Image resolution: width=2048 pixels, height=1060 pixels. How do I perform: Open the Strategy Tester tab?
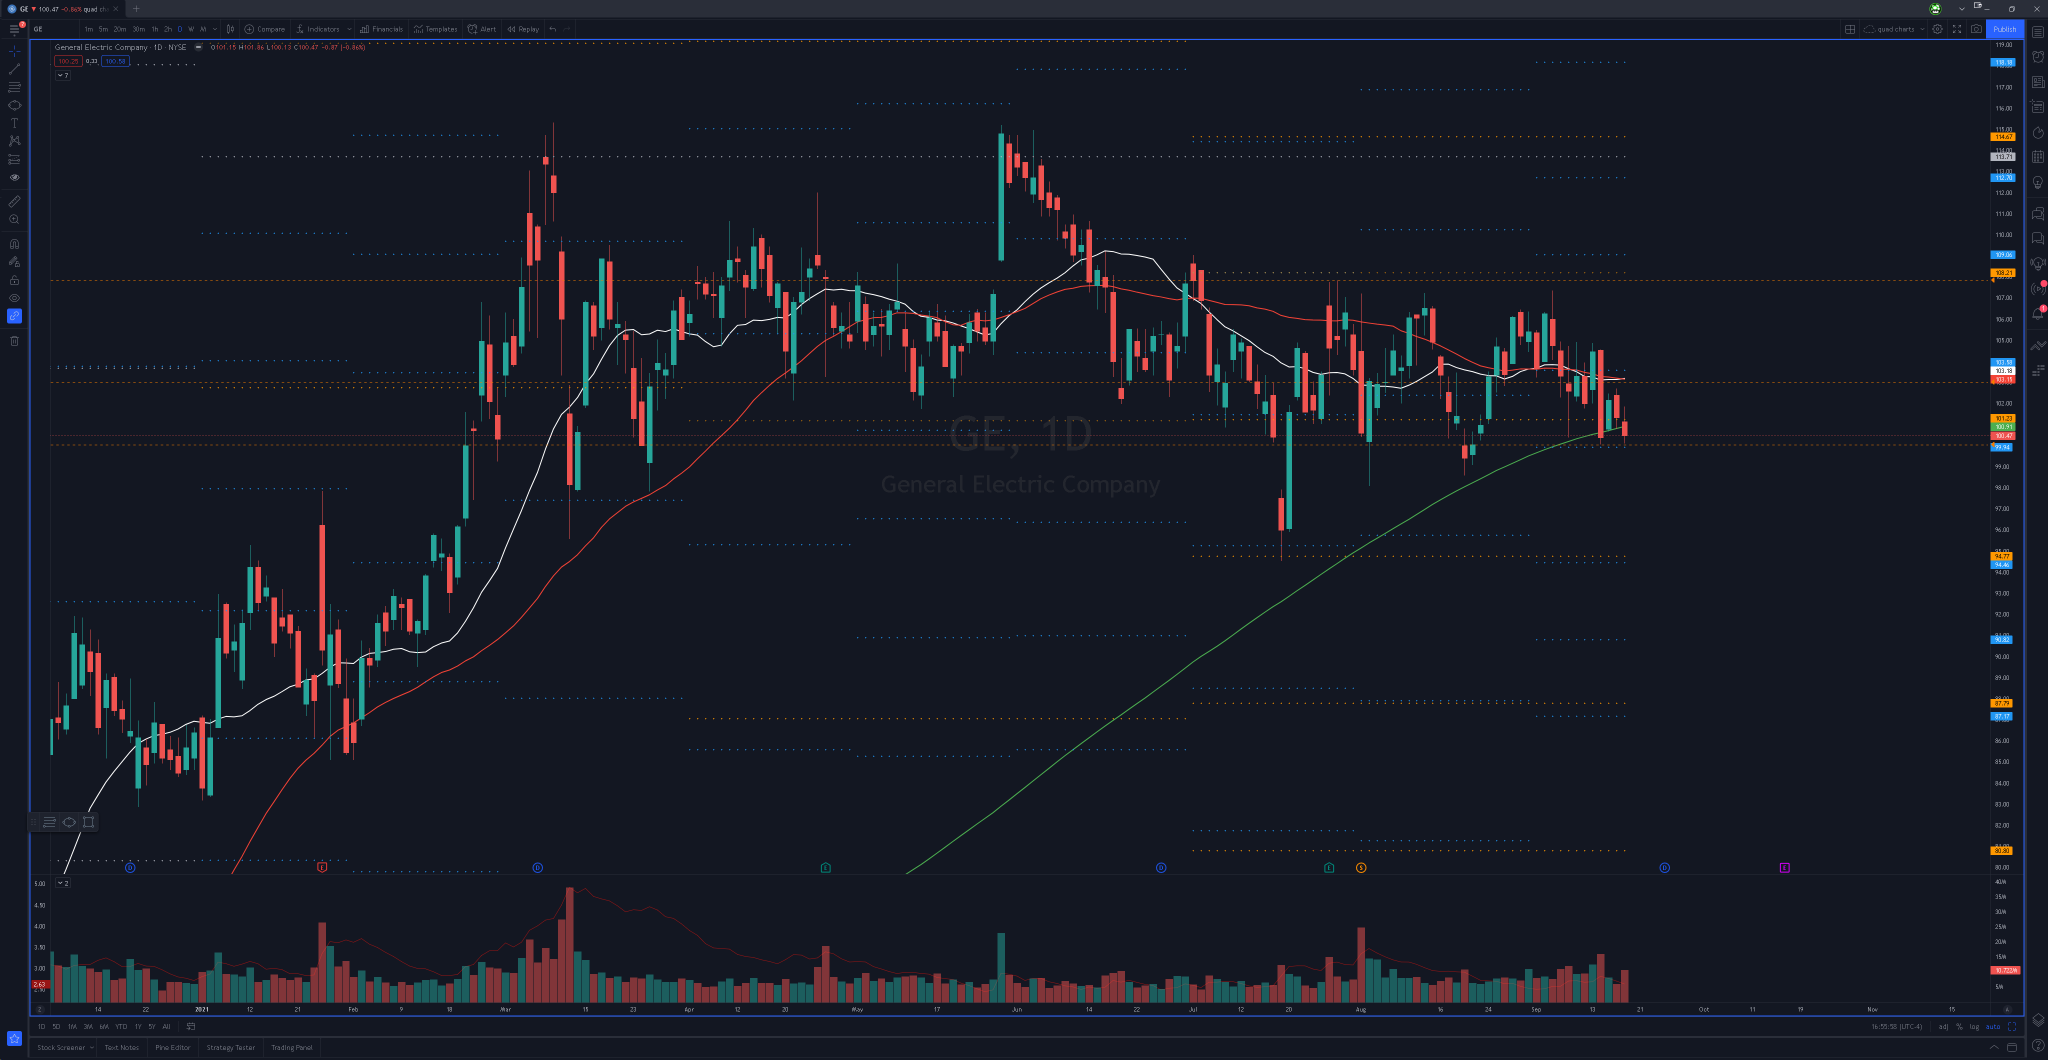231,1047
